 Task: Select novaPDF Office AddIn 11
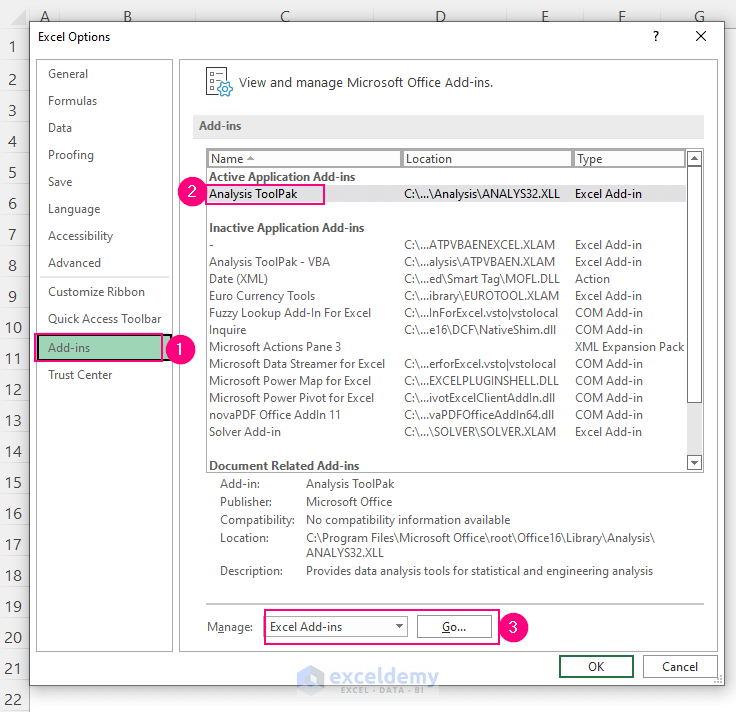click(275, 415)
